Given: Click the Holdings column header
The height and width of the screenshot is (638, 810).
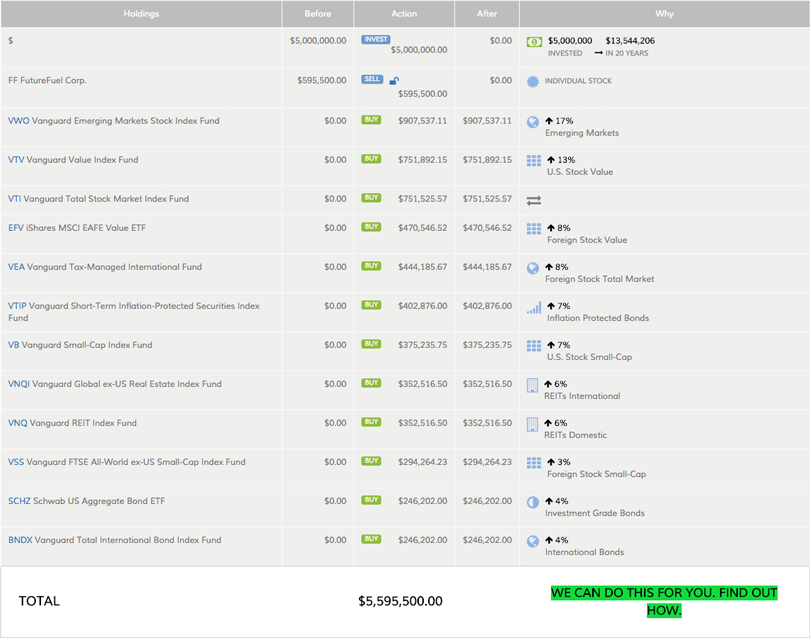Looking at the screenshot, I should [141, 14].
